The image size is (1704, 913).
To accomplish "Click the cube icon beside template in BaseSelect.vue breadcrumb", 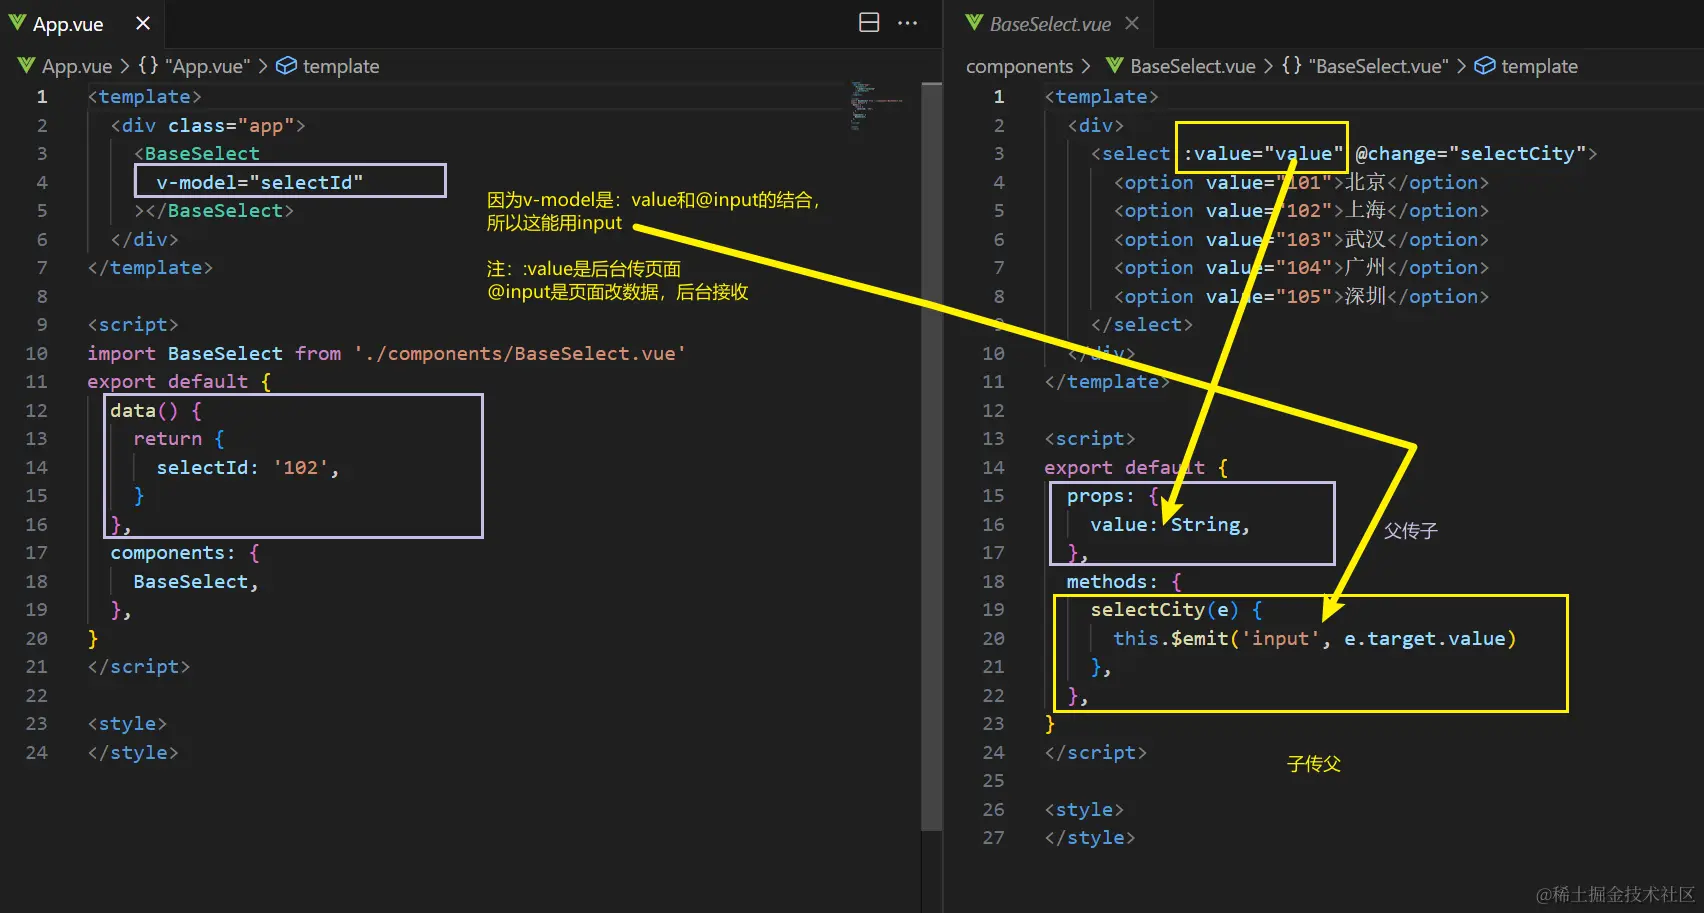I will 1485,65.
